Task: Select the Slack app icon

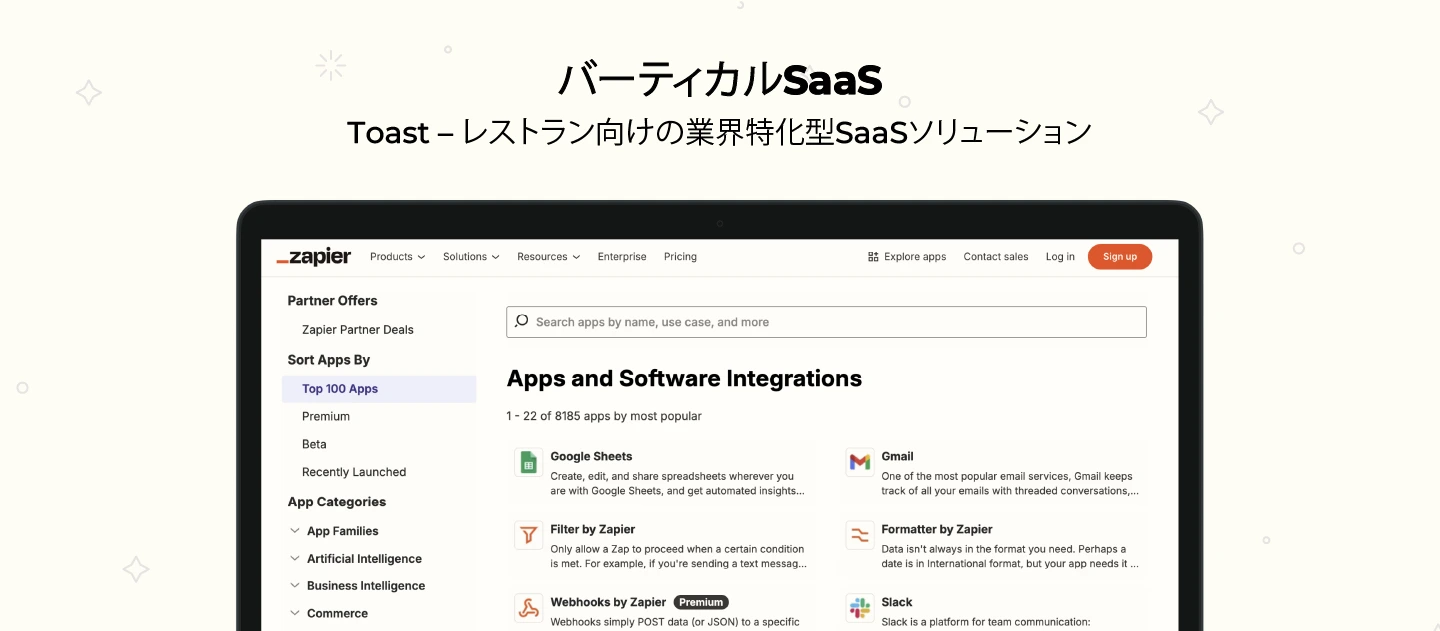Action: [x=859, y=608]
